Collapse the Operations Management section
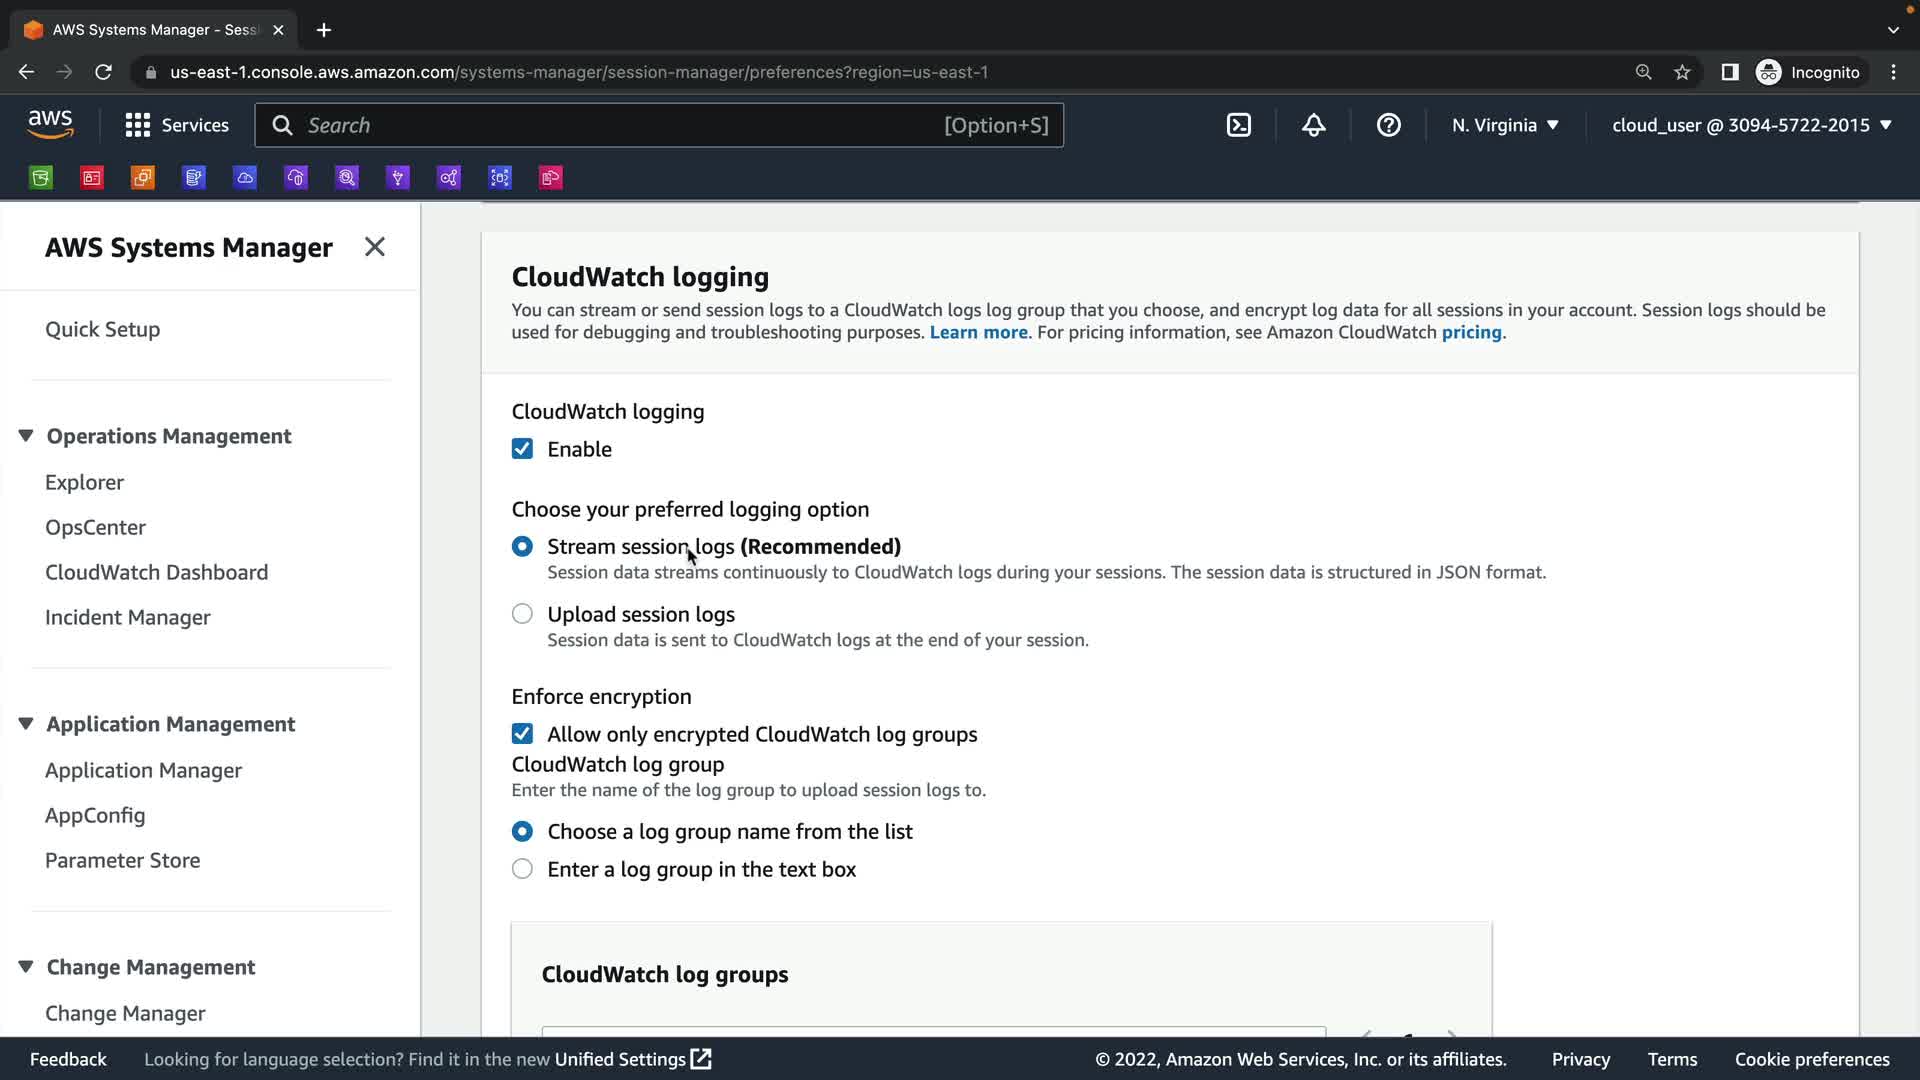Image resolution: width=1920 pixels, height=1080 pixels. [x=26, y=436]
